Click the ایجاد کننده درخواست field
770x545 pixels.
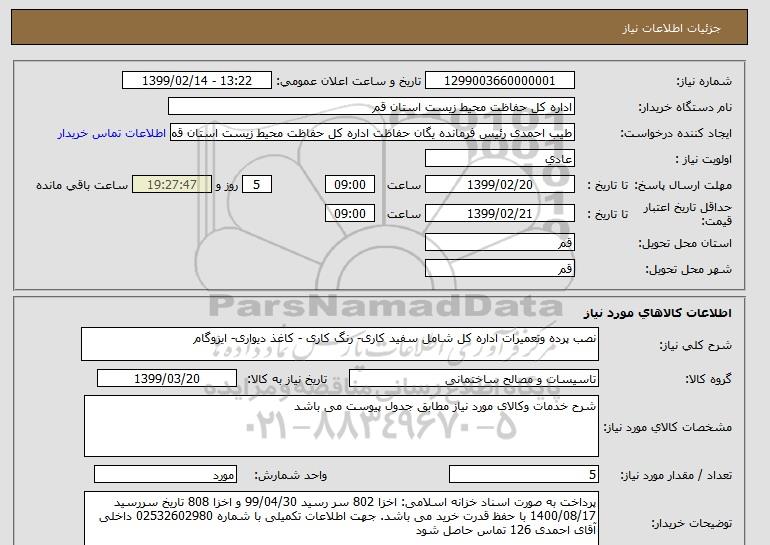tap(372, 133)
